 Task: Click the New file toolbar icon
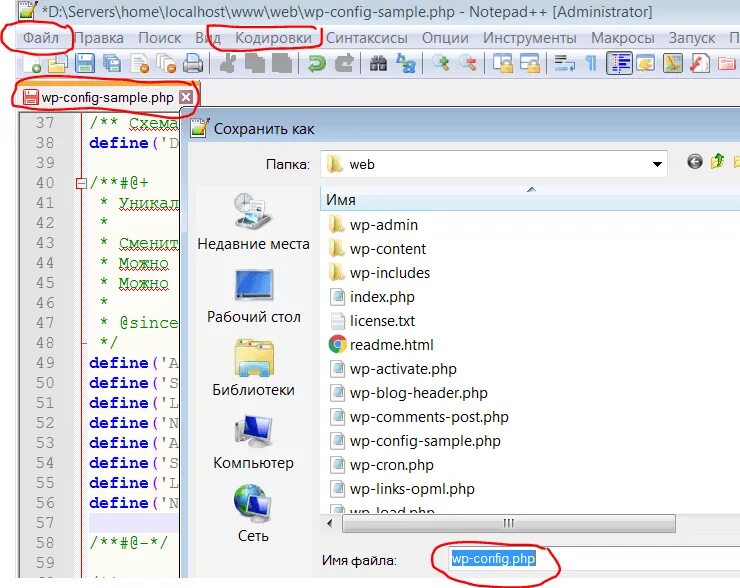click(x=31, y=63)
